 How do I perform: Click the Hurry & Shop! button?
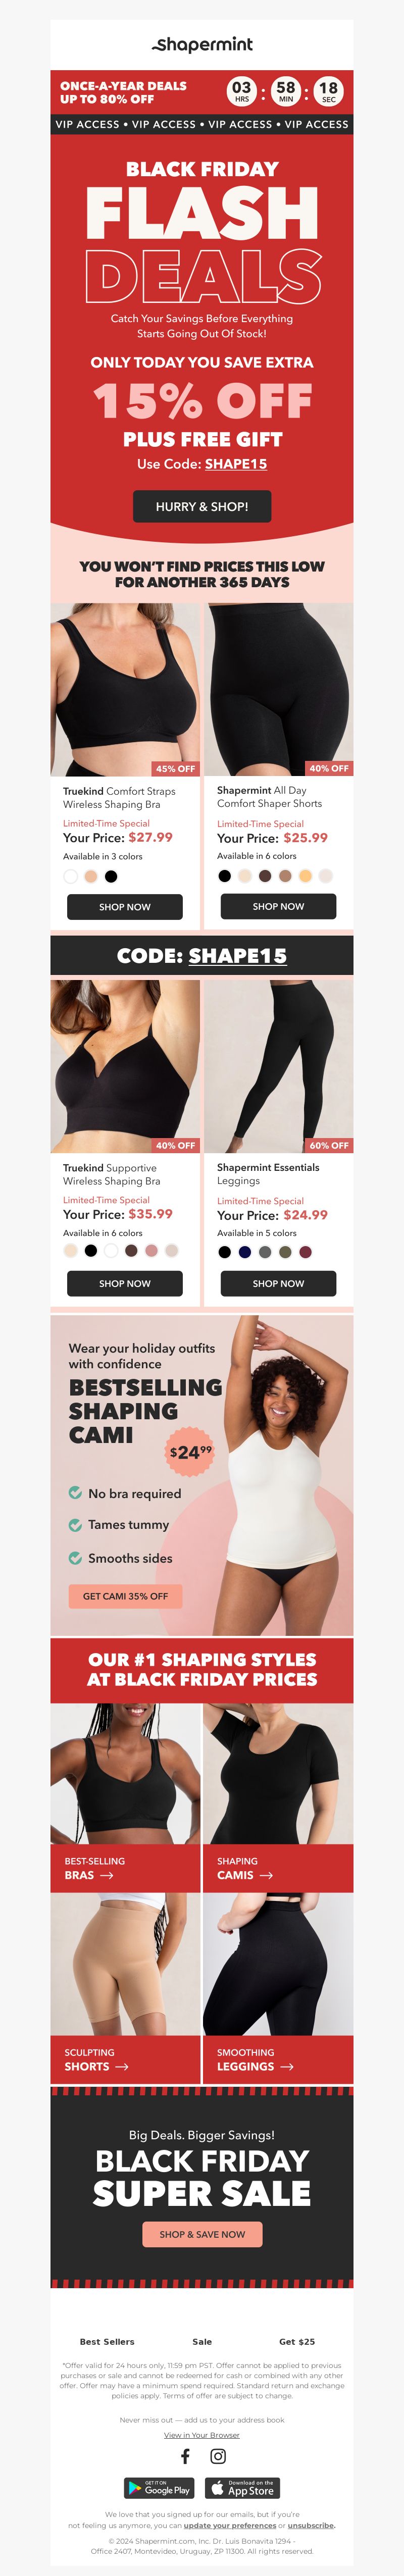coord(202,506)
